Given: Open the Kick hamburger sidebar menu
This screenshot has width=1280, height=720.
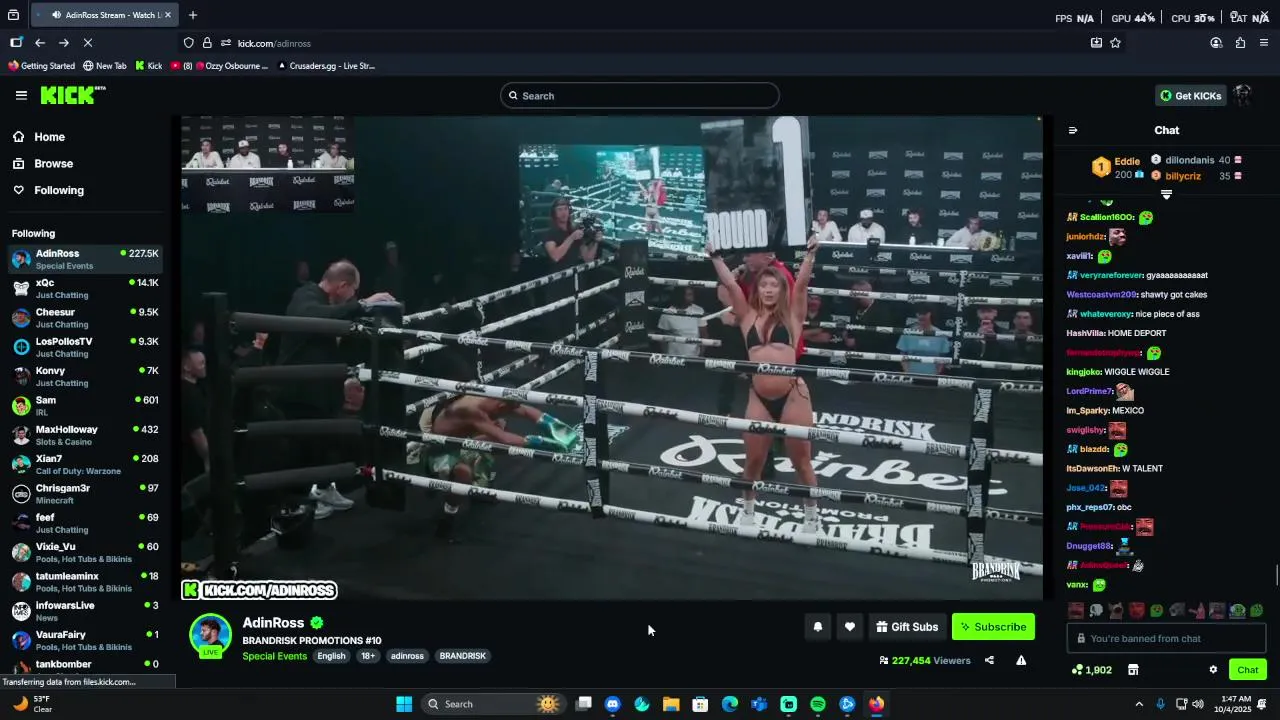Looking at the screenshot, I should 21,95.
